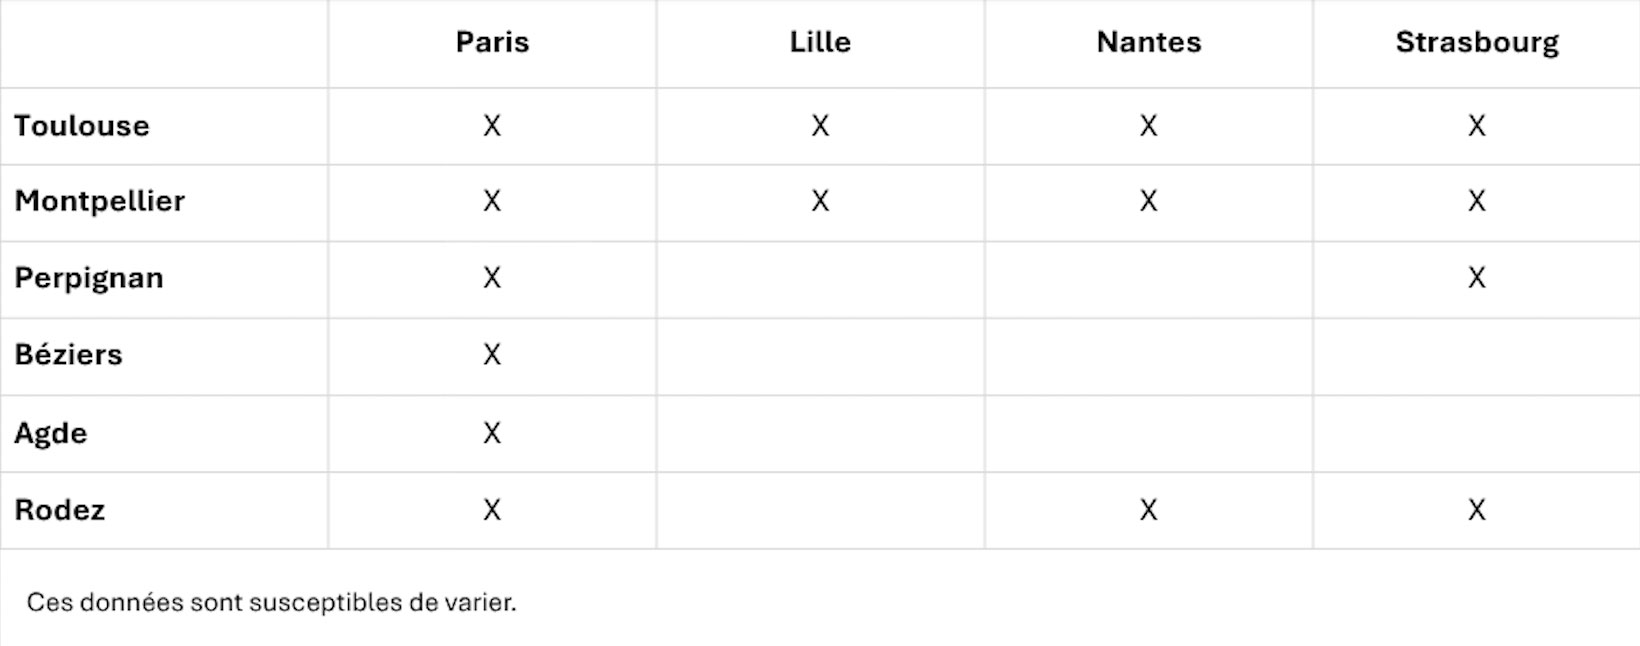Click the Paris column header
Viewport: 1640px width, 646px height.
pos(492,42)
